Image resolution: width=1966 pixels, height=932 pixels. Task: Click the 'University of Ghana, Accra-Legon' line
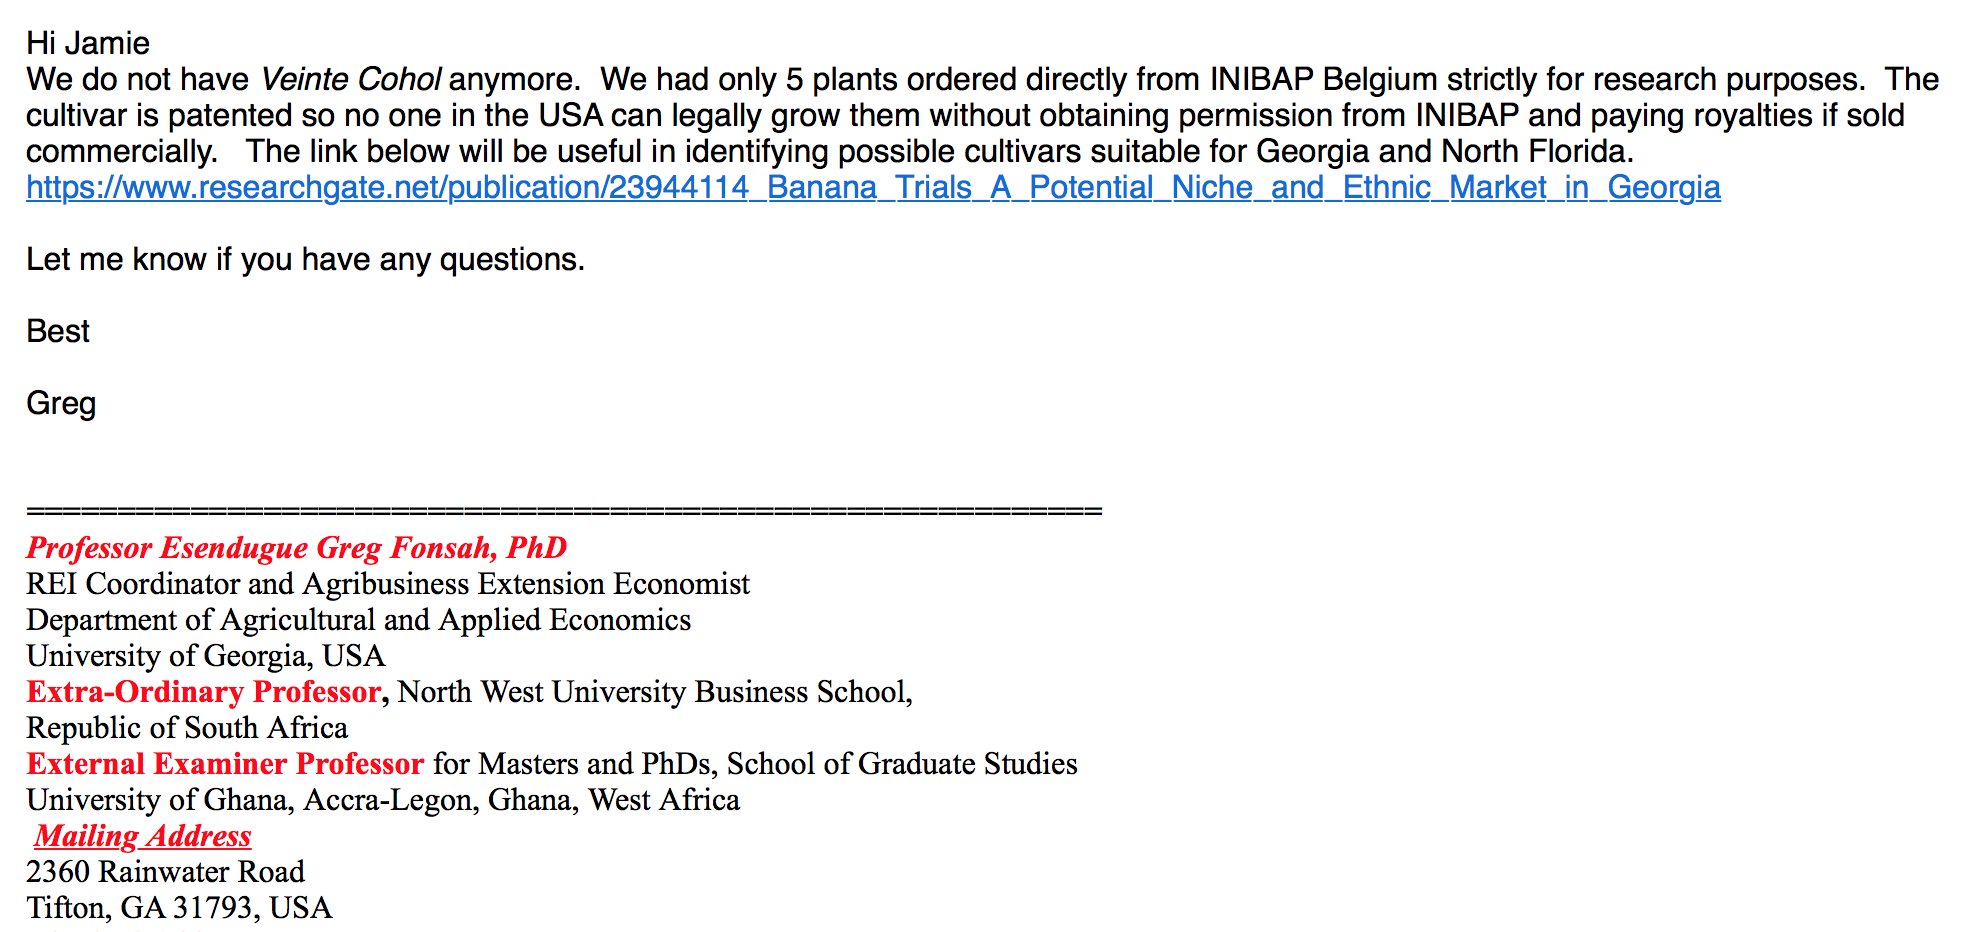[x=383, y=800]
